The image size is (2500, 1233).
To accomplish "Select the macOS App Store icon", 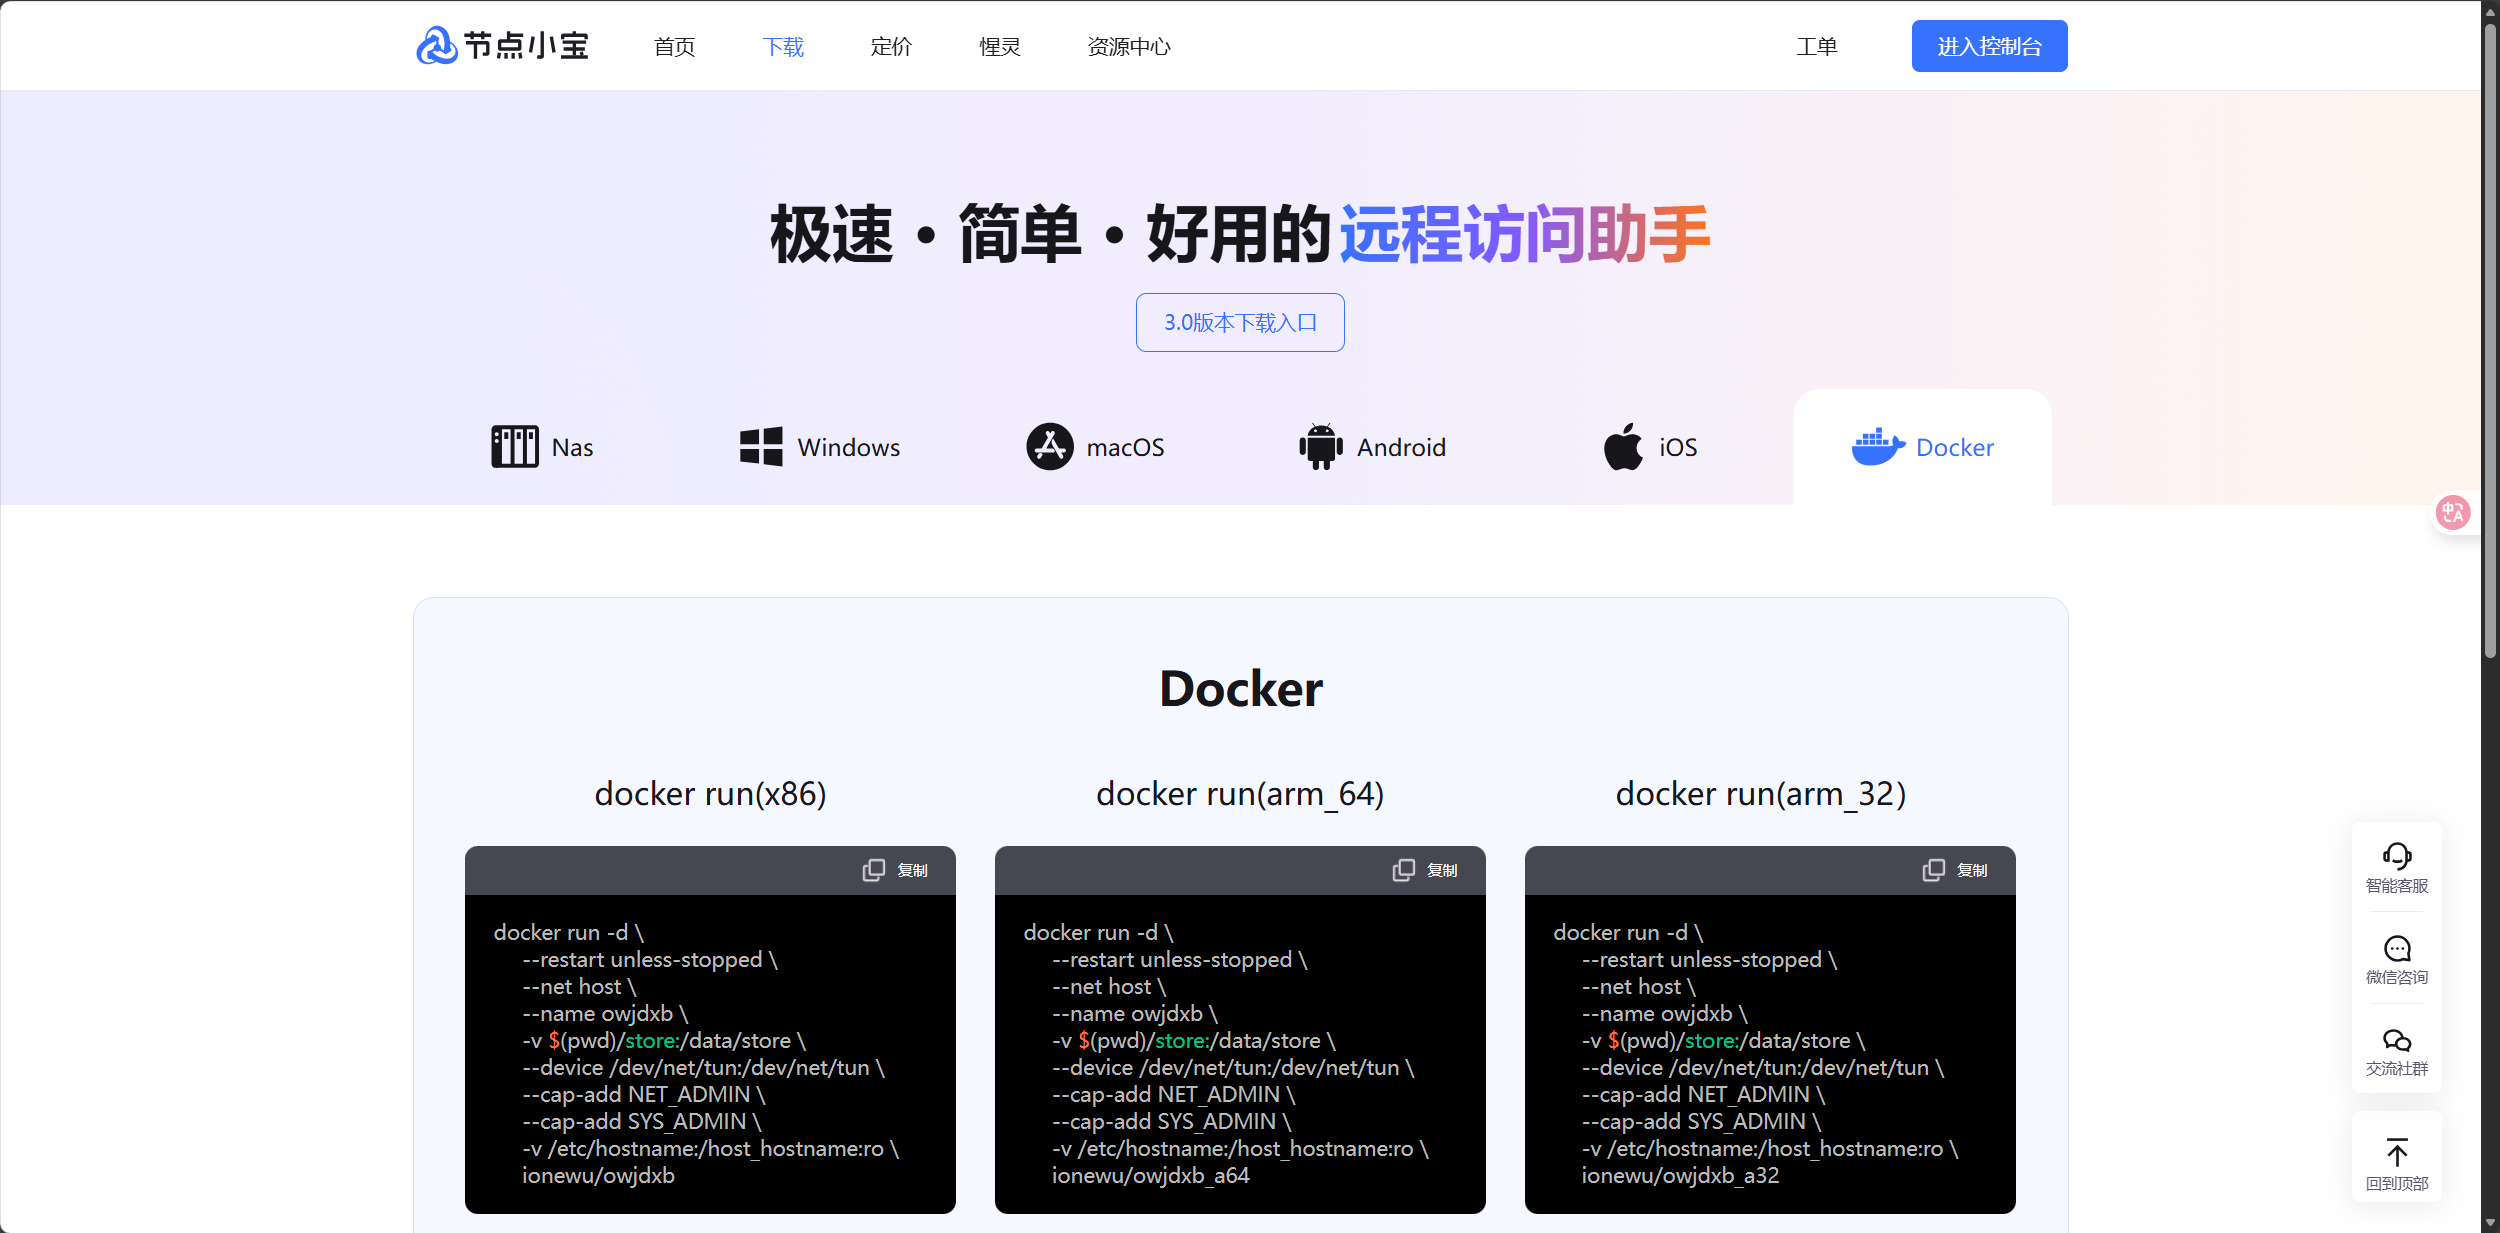I will tap(1049, 447).
